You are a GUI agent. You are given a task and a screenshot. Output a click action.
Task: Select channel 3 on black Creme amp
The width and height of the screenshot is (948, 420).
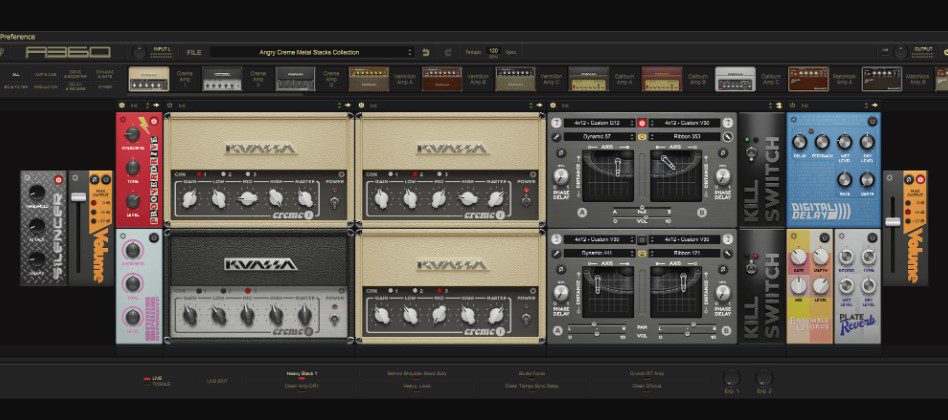tap(248, 291)
